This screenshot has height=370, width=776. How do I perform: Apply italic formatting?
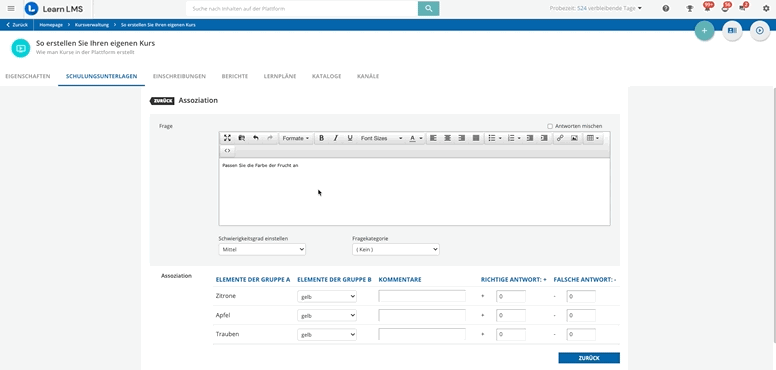pyautogui.click(x=336, y=138)
